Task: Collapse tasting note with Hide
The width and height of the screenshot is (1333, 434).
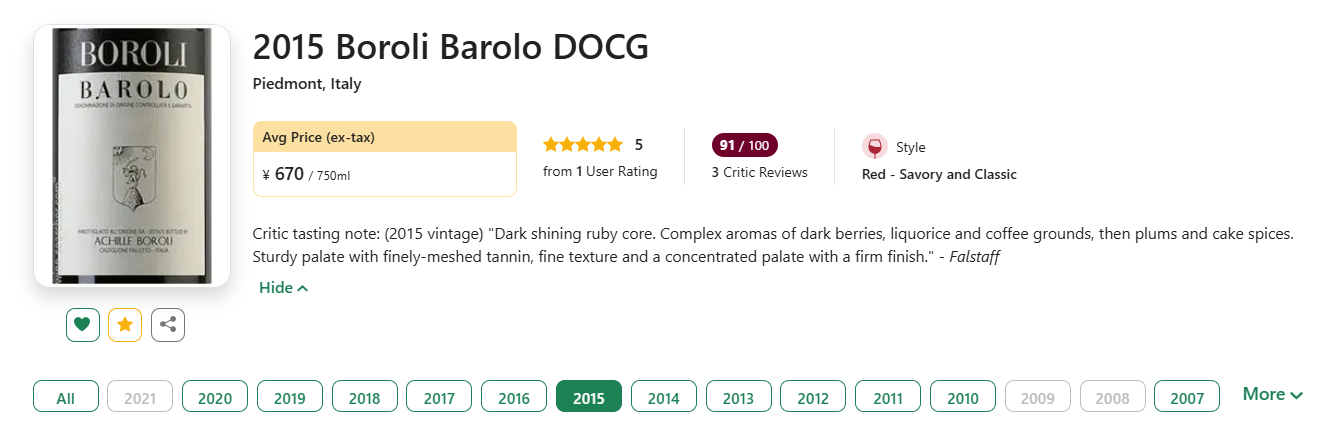Action: [283, 288]
